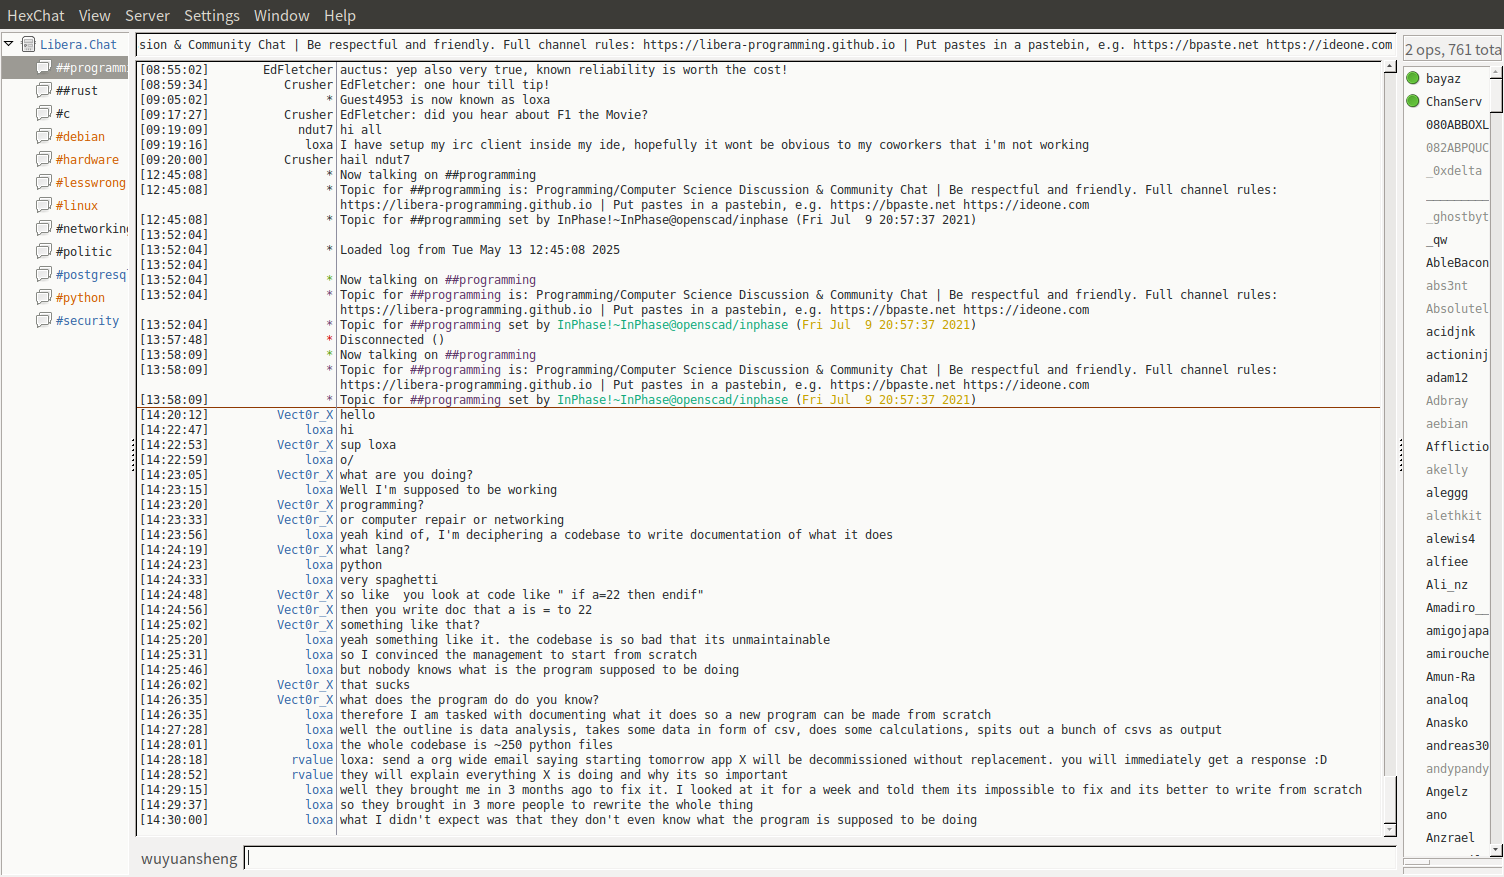Select the #postgresql channel
Image resolution: width=1504 pixels, height=877 pixels.
pyautogui.click(x=90, y=274)
